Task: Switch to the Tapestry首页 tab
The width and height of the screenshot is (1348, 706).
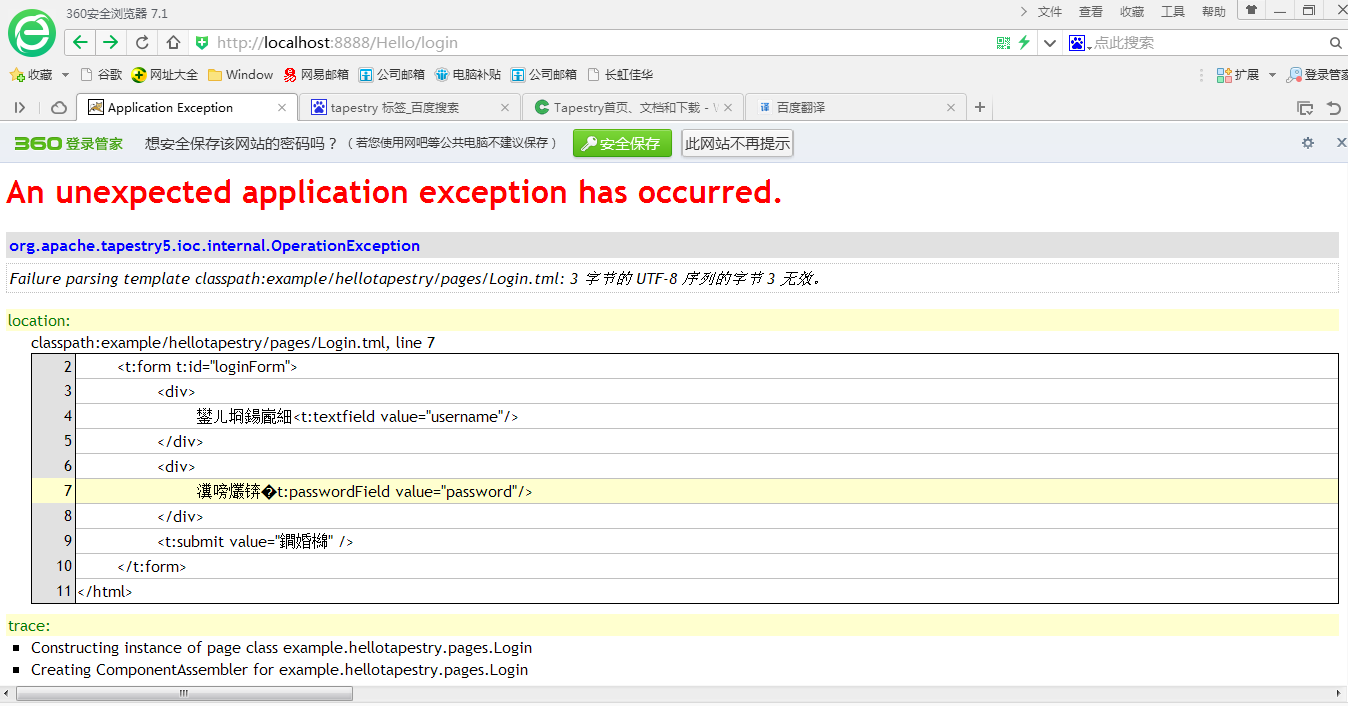Action: click(x=634, y=107)
